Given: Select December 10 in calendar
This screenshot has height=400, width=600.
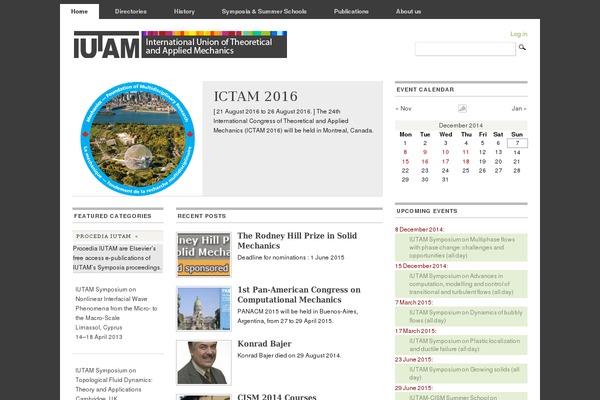Looking at the screenshot, I should pos(445,152).
